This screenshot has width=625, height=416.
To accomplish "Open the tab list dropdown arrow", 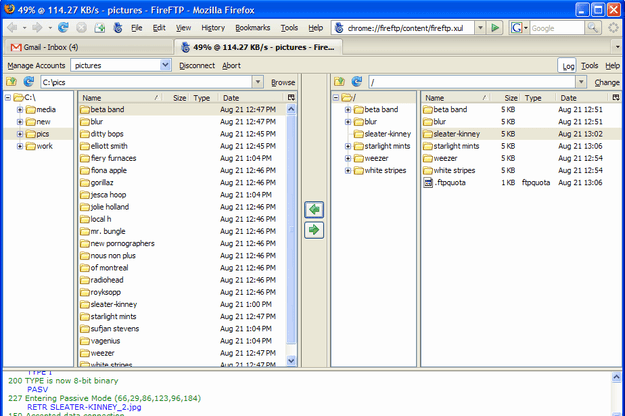I will pos(617,47).
